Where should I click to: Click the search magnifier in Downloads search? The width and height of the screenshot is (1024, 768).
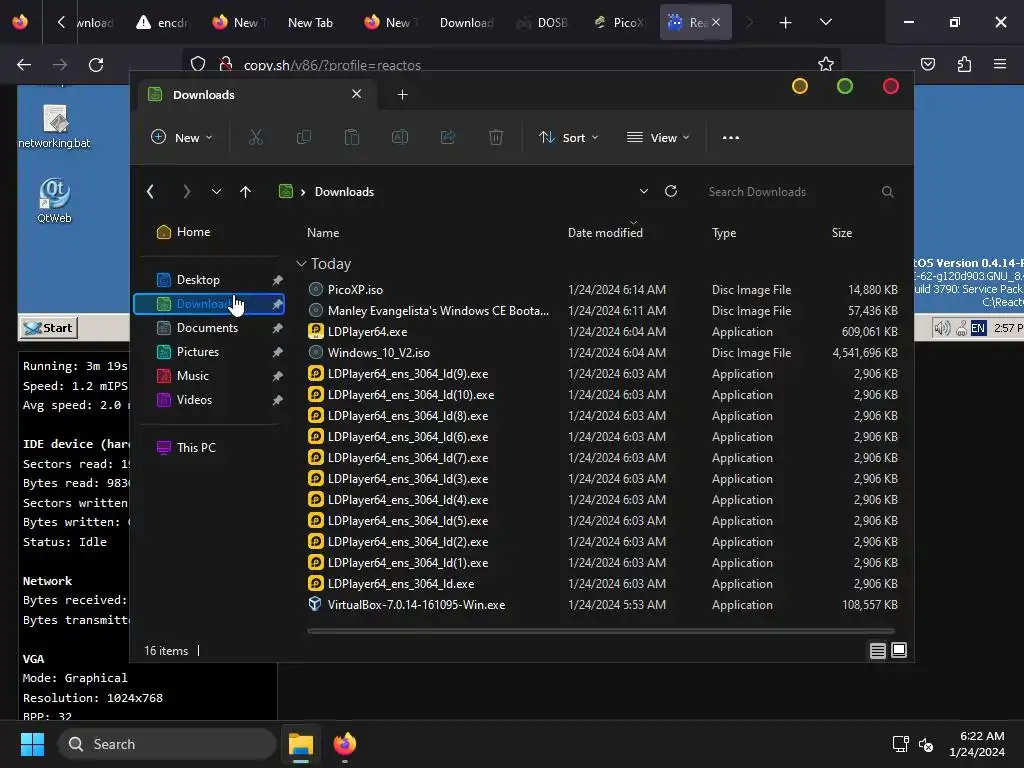(888, 191)
